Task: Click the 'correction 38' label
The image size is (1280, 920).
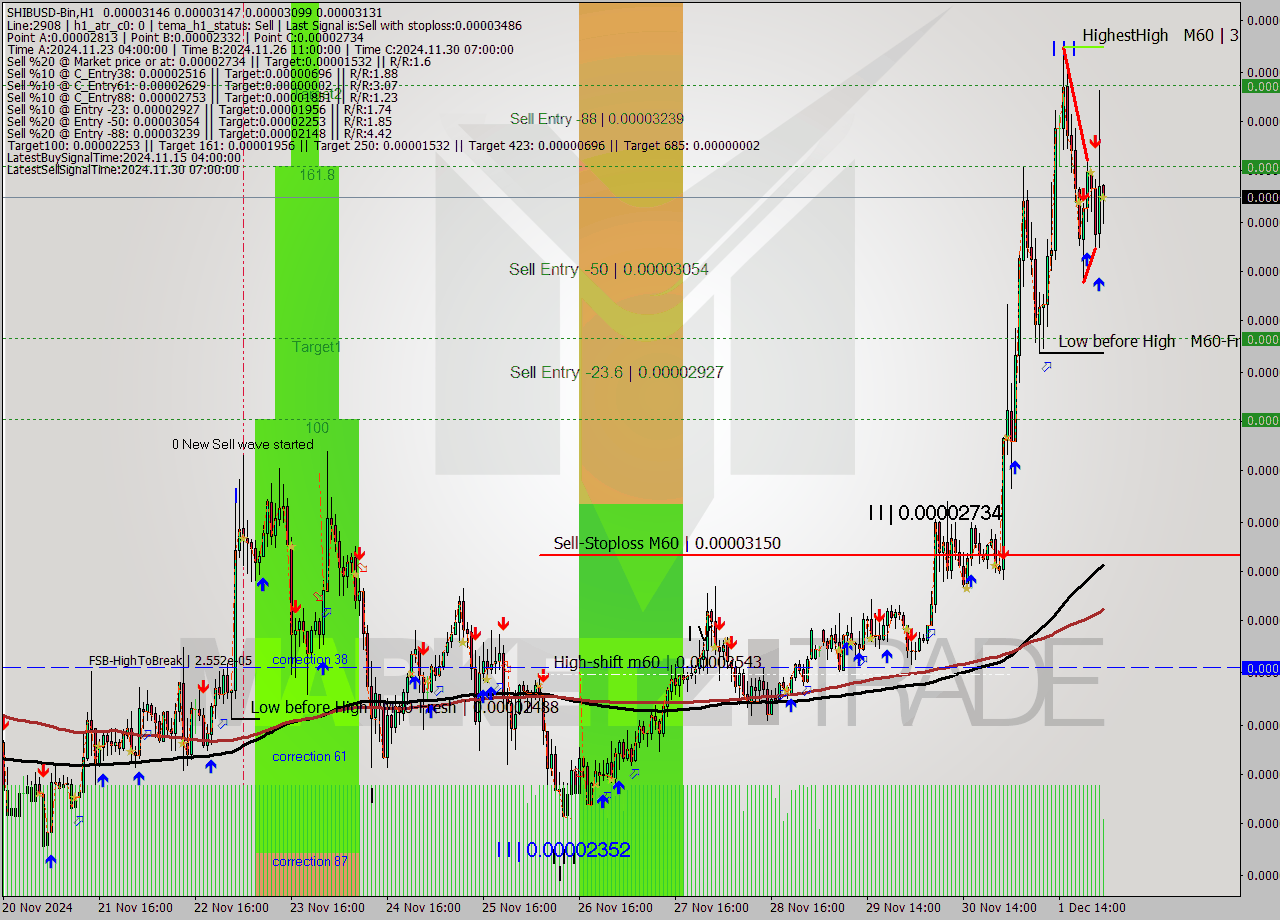Action: 310,660
